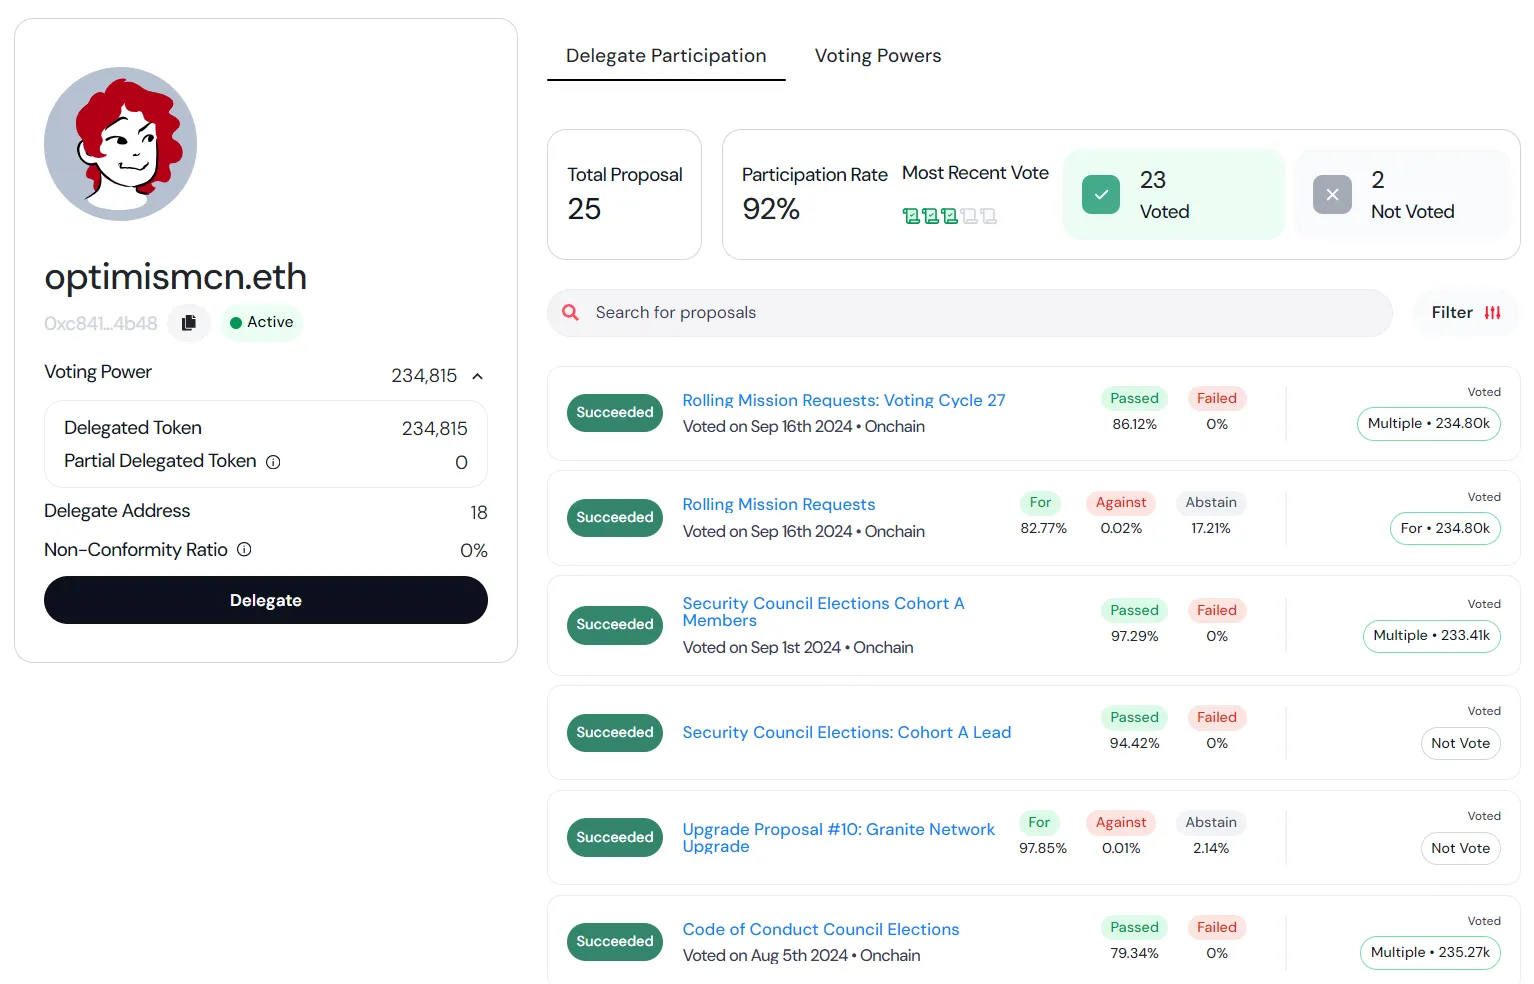The height and width of the screenshot is (984, 1534).
Task: Open Code of Conduct Council Elections proposal
Action: (820, 929)
